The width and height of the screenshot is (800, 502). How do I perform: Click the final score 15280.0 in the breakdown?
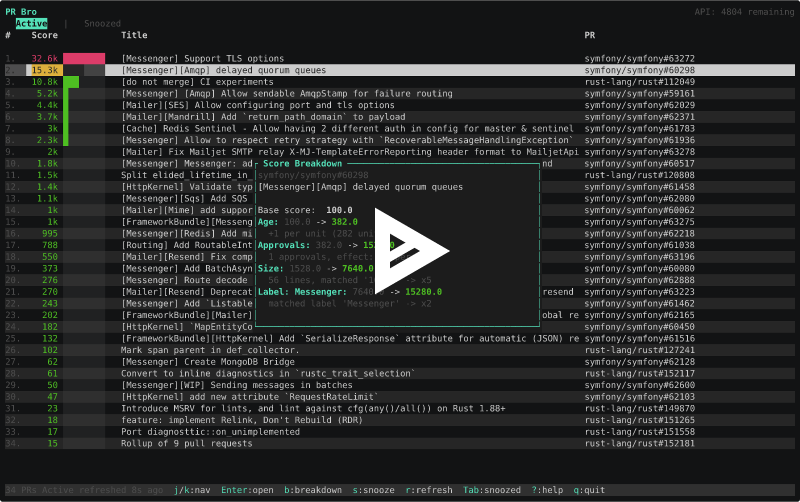point(423,292)
